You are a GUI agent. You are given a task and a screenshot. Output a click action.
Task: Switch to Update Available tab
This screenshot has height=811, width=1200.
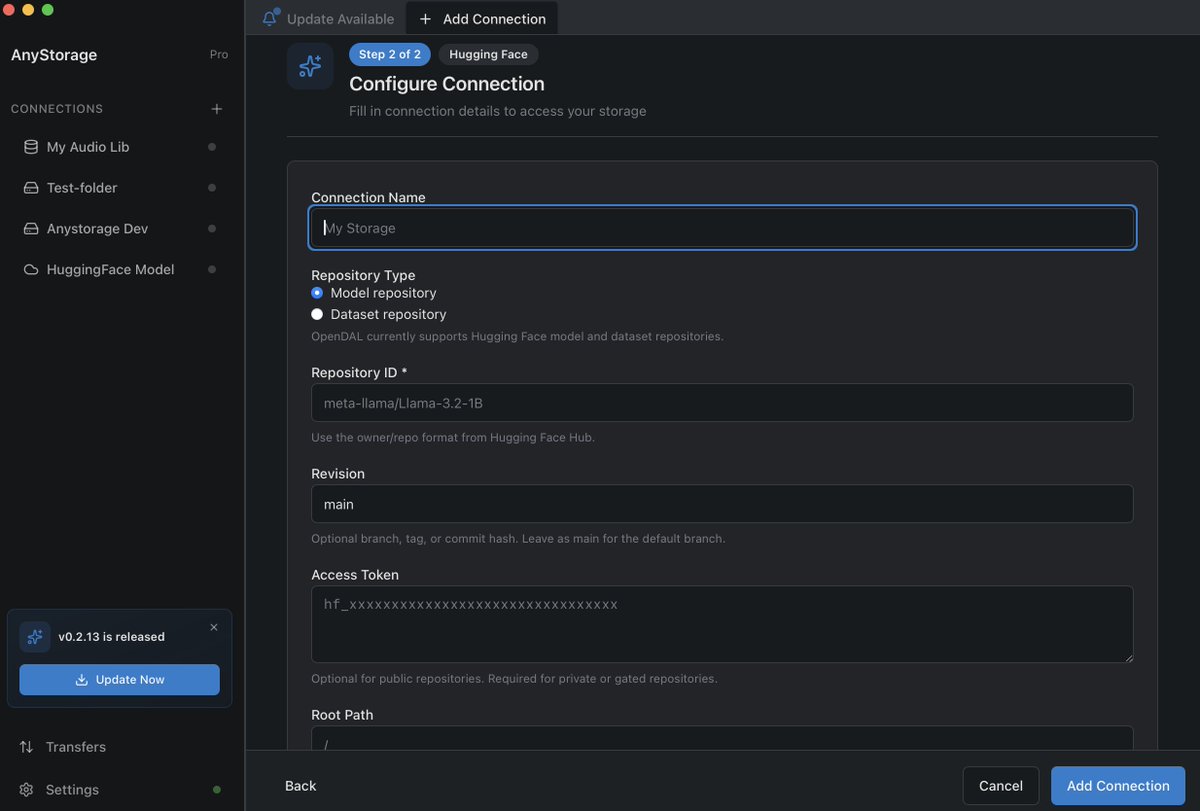click(x=328, y=18)
